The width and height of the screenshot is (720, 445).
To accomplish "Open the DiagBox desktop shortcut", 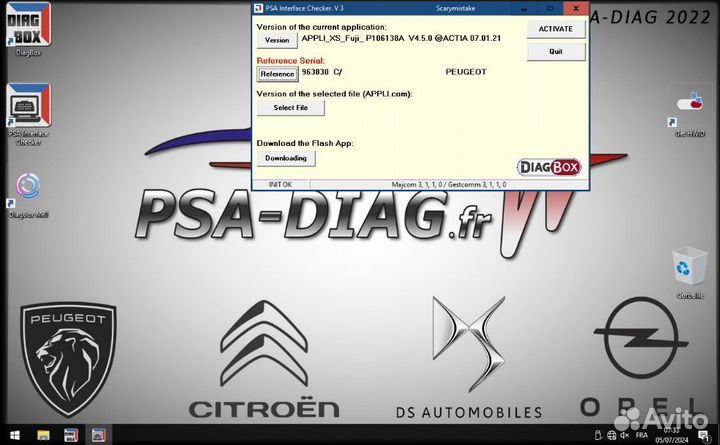I will 28,28.
